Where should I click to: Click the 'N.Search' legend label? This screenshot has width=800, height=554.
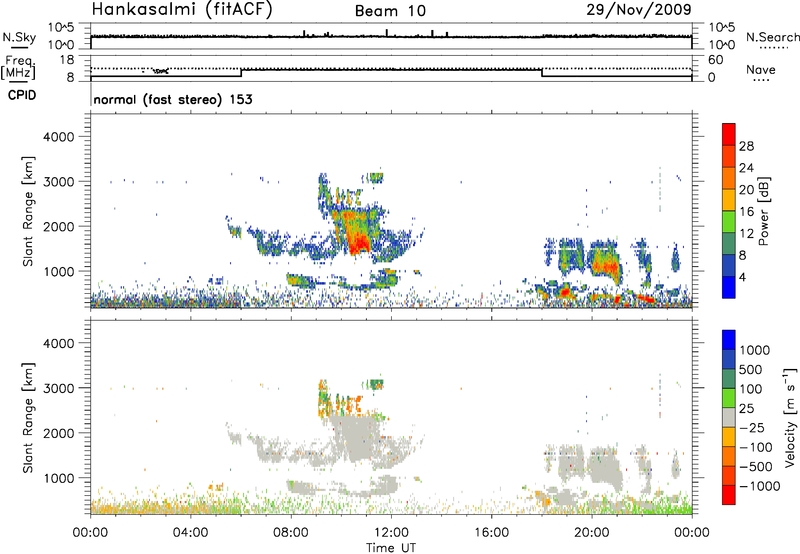coord(772,37)
